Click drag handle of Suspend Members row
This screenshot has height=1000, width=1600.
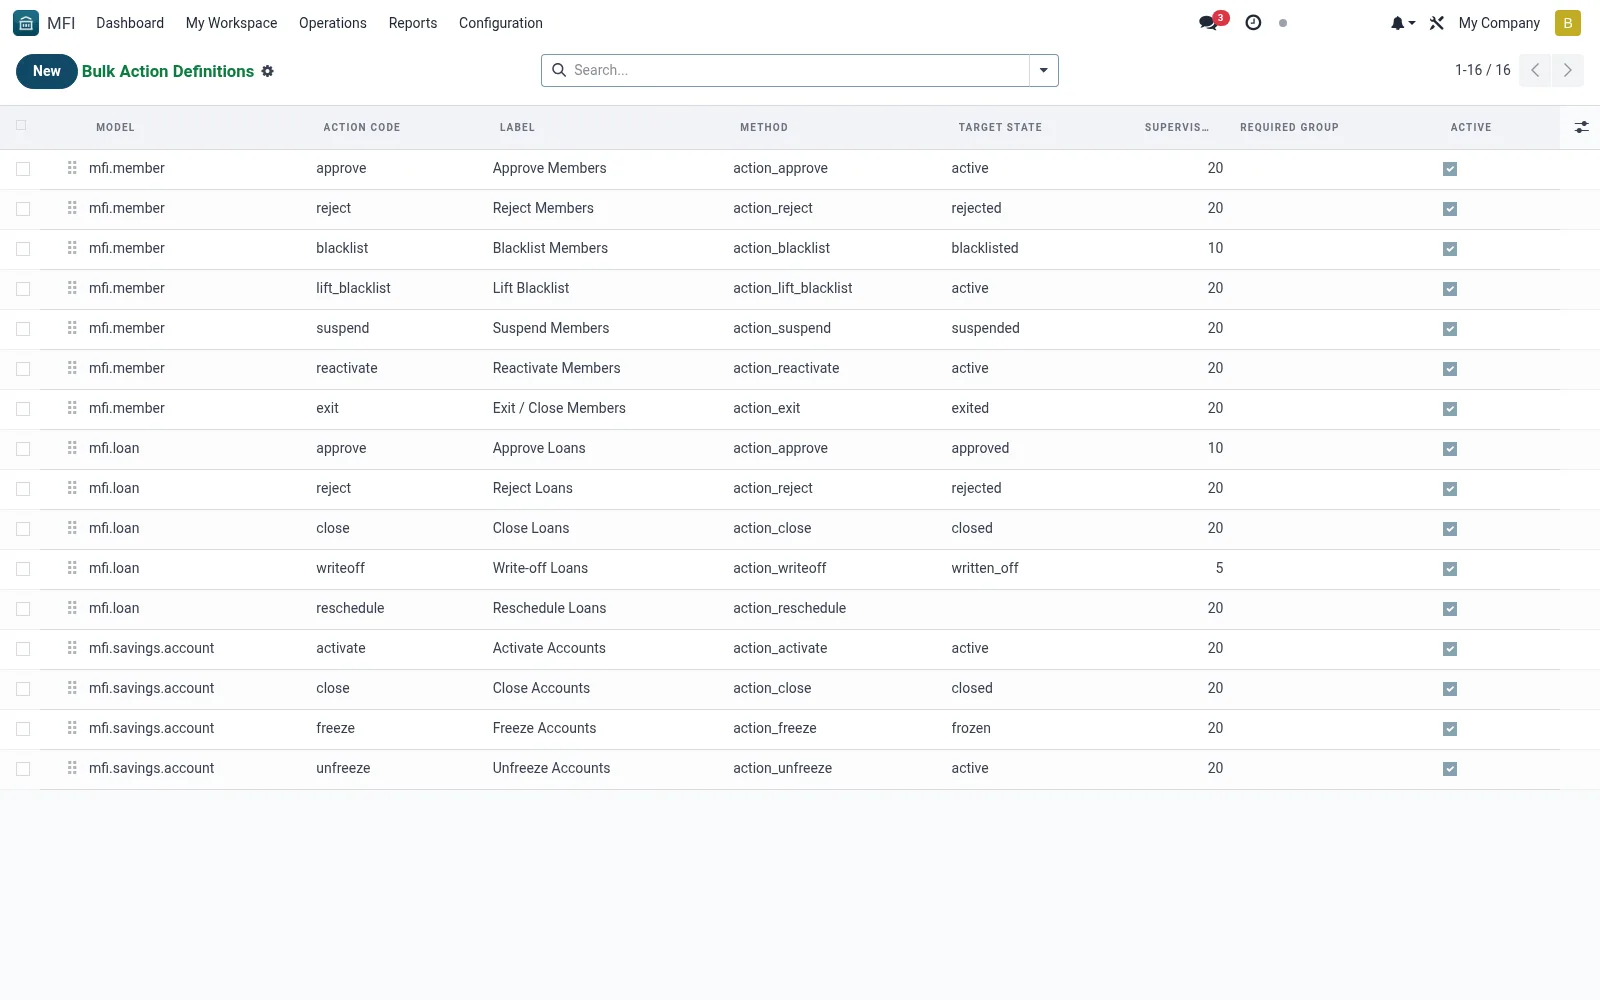[72, 328]
